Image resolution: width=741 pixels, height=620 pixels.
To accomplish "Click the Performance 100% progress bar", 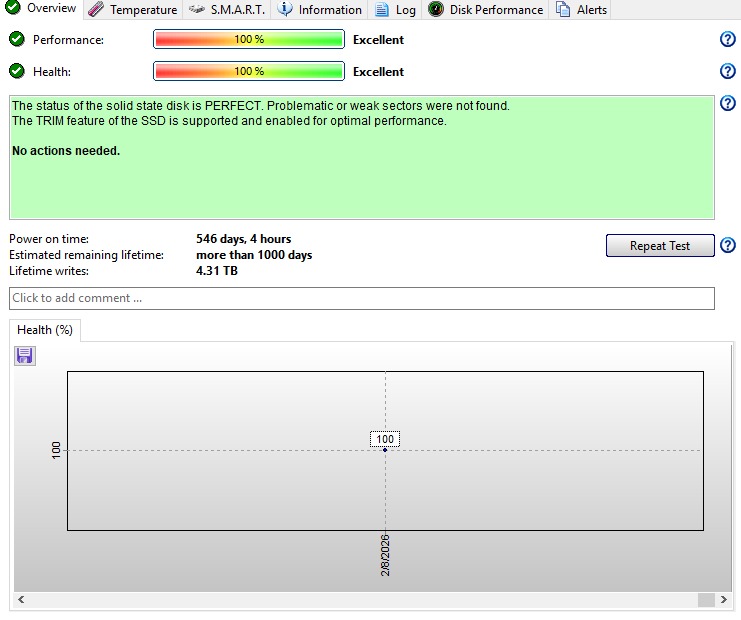I will [249, 40].
